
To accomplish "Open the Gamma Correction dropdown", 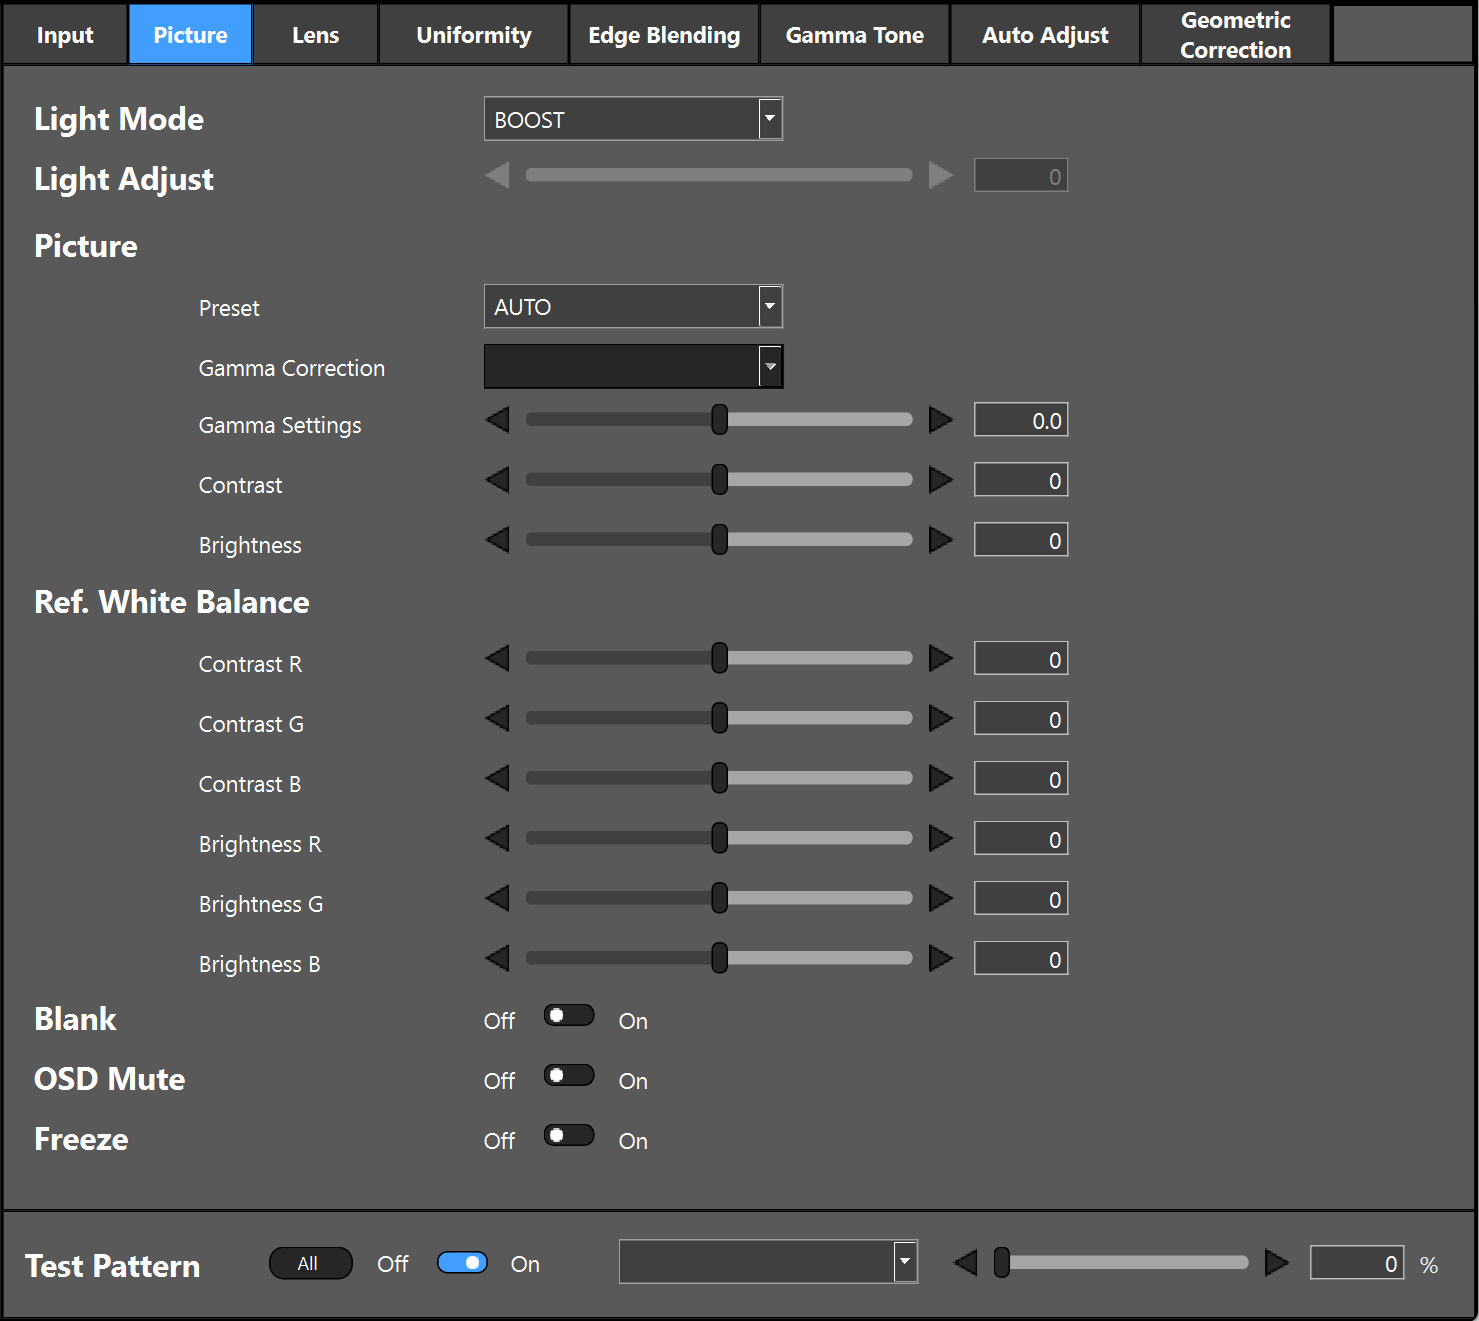I will 633,367.
